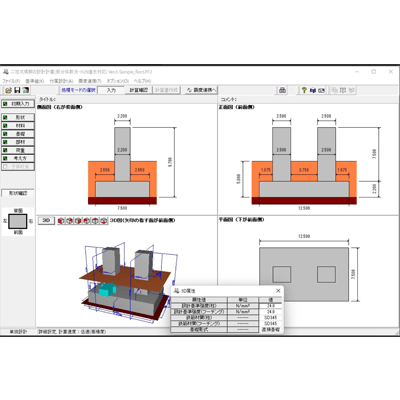This screenshot has width=400, height=400.
Task: Click the last greyed icon in the rightmost toolbar group
Action: click(x=352, y=90)
